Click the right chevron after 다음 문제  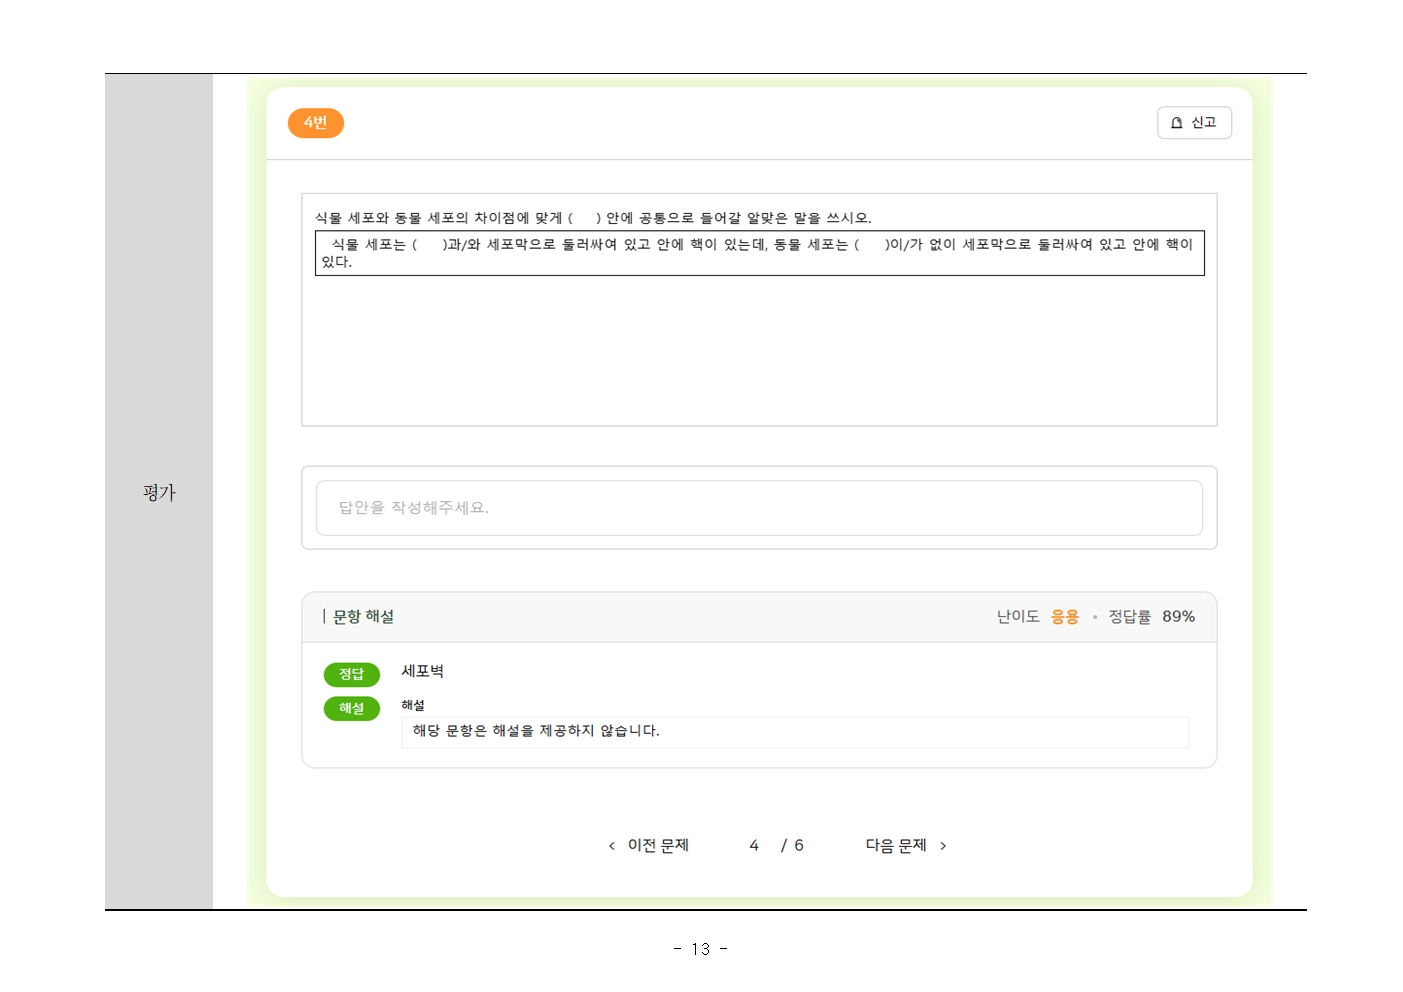pyautogui.click(x=943, y=846)
